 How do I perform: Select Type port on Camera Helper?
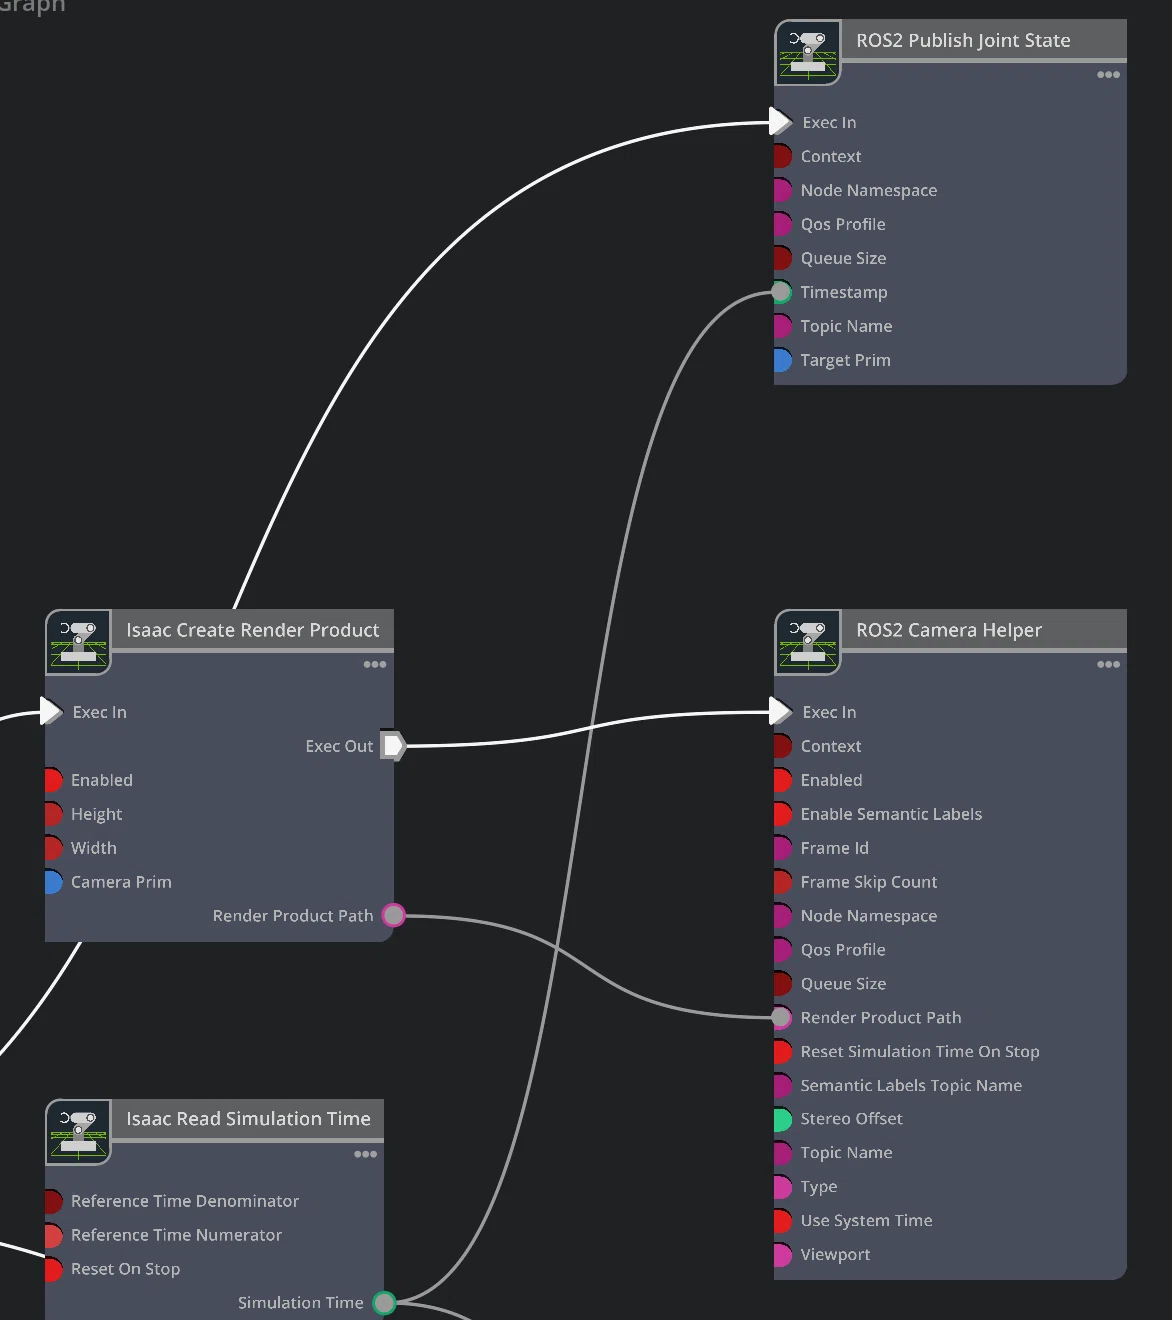(x=783, y=1187)
